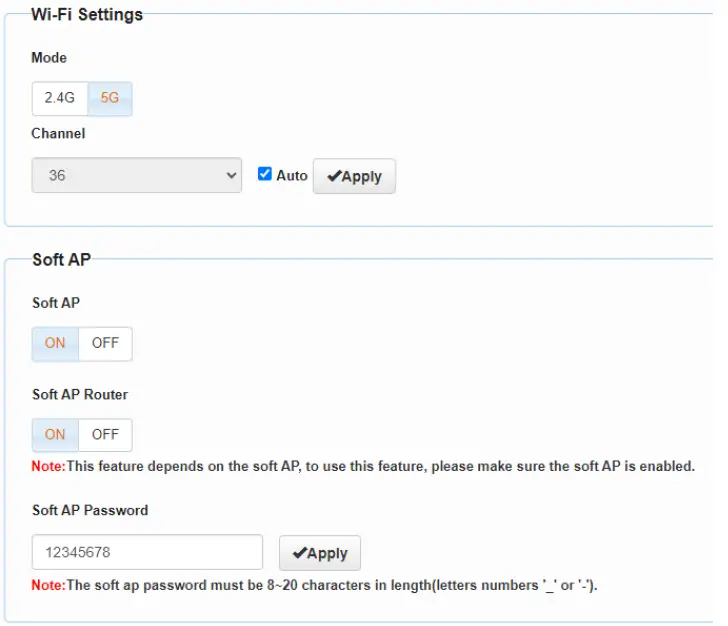Open the Channel dropdown showing 36
Screen dimensions: 728x626
136,175
